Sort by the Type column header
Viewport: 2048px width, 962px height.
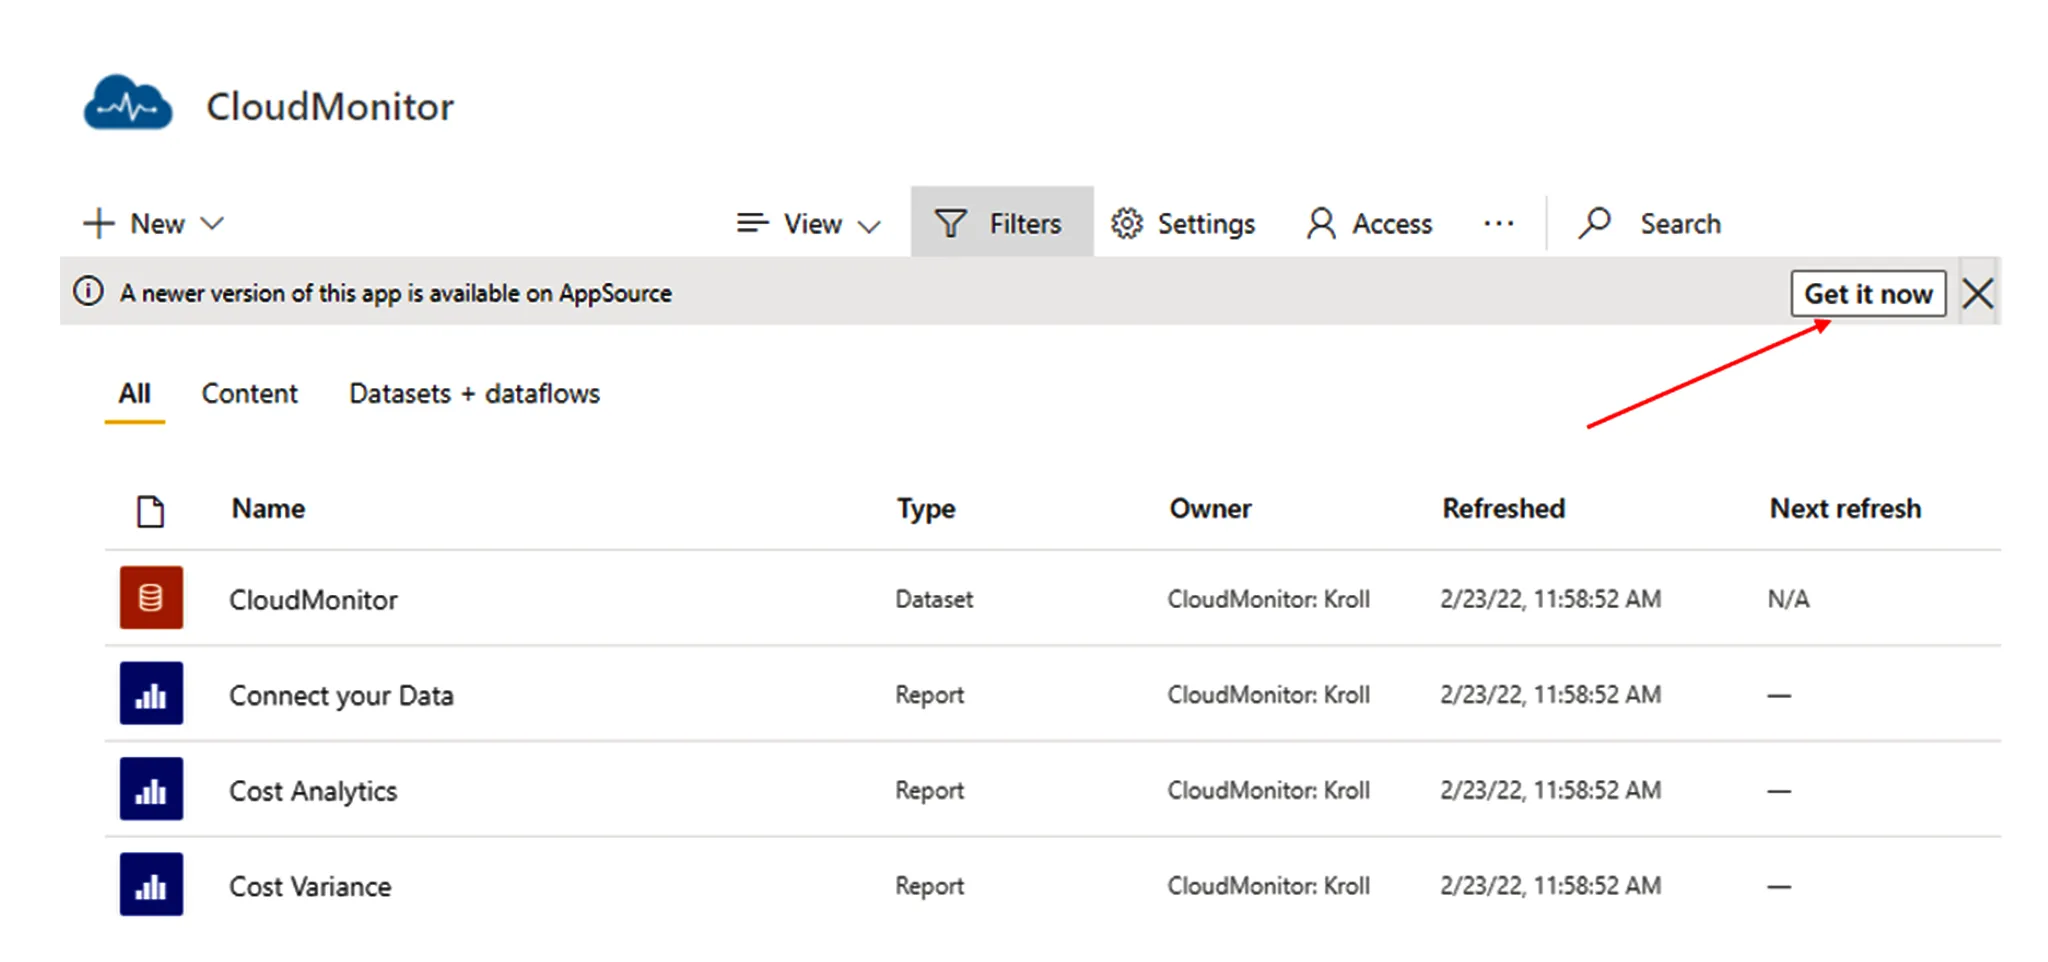926,509
